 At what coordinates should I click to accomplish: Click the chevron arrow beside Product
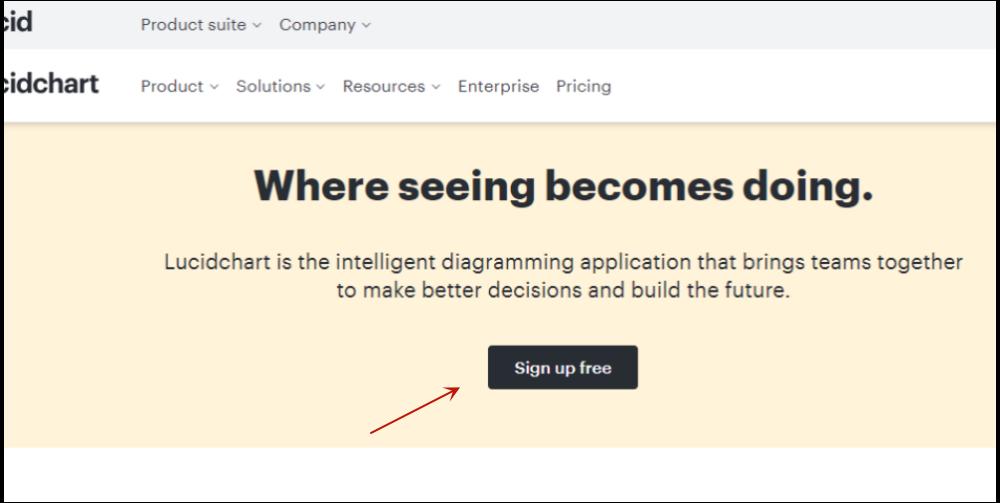pyautogui.click(x=214, y=87)
